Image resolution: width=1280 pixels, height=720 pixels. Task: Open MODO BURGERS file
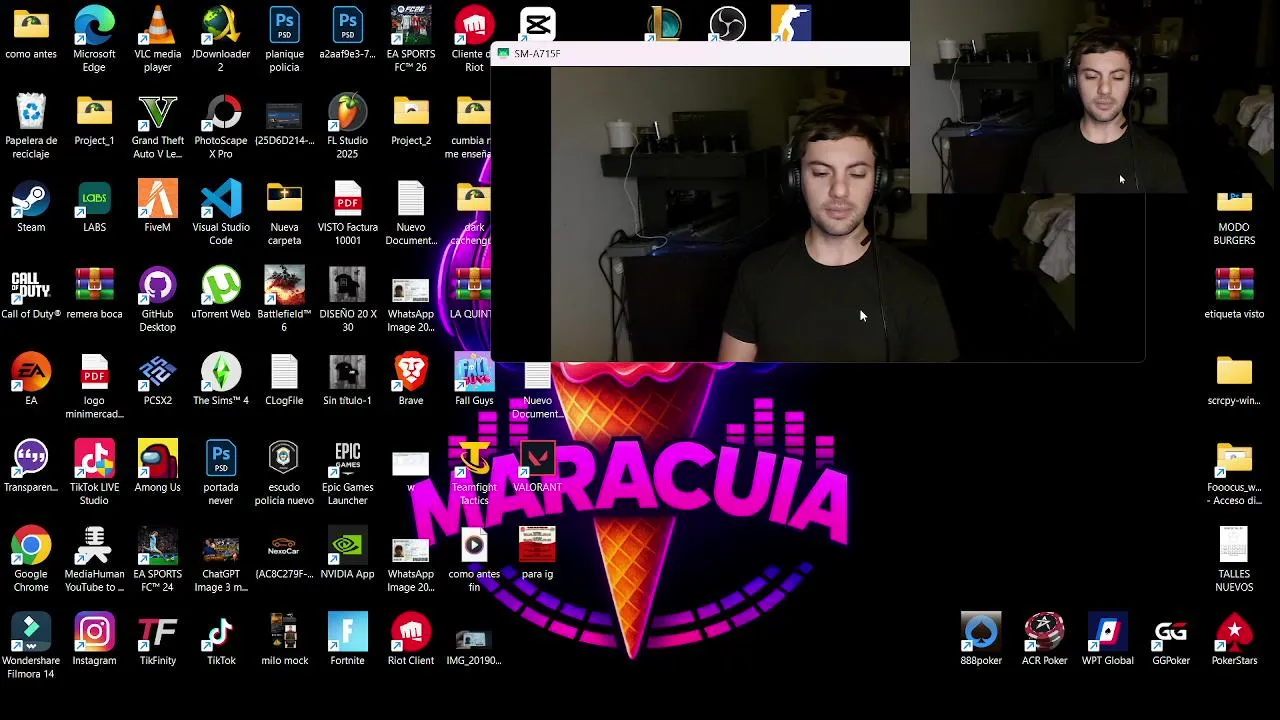pyautogui.click(x=1234, y=220)
